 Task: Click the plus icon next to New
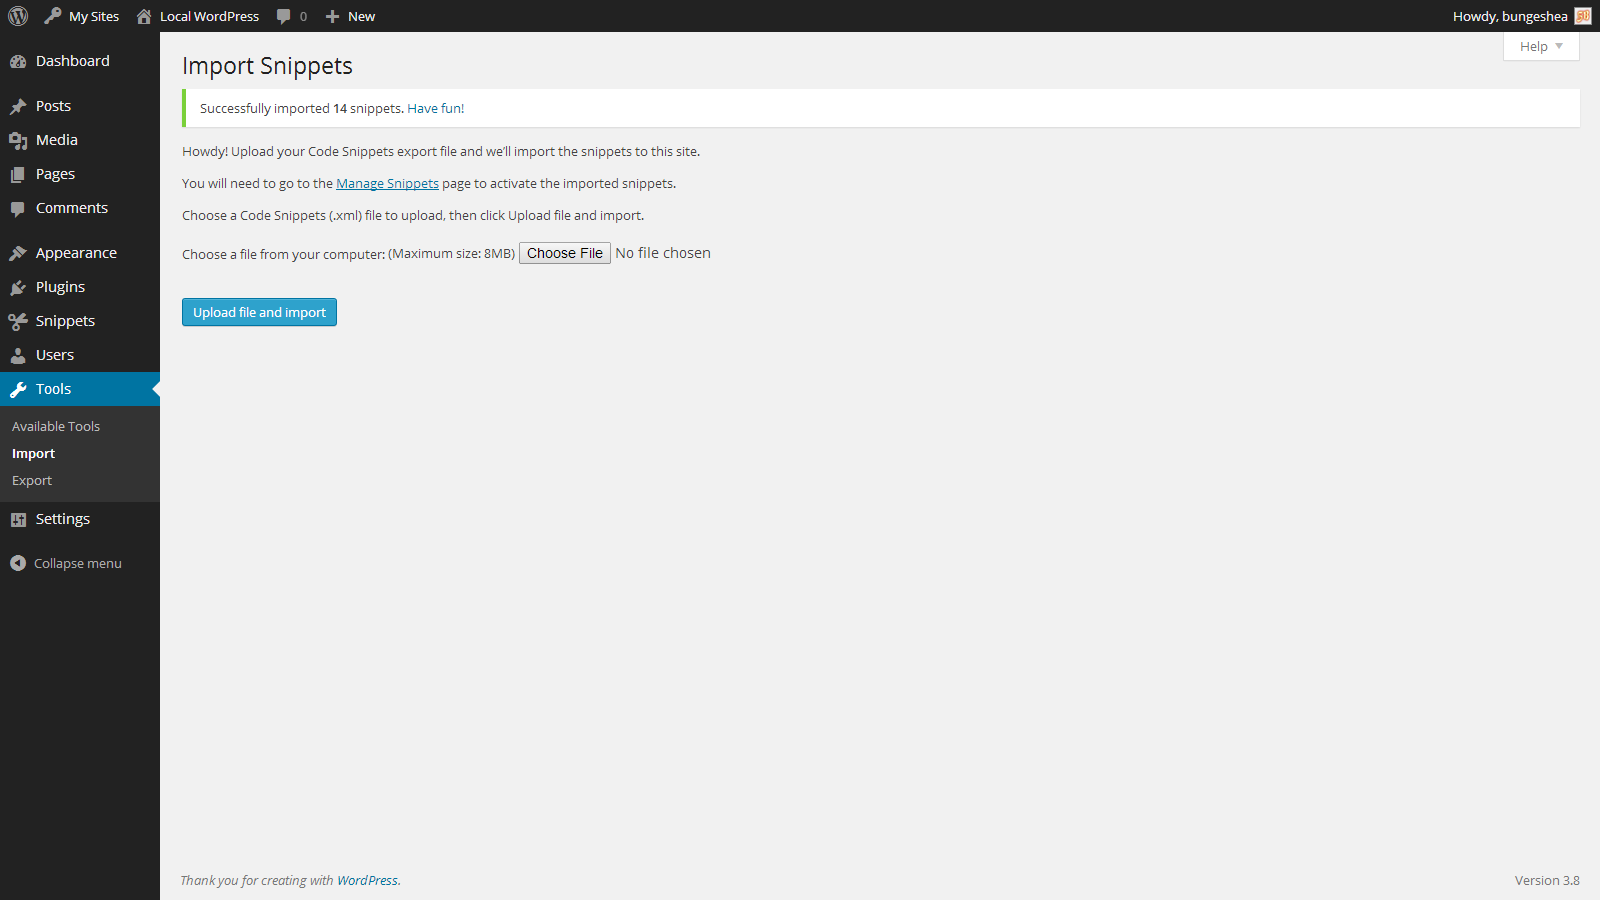tap(333, 16)
